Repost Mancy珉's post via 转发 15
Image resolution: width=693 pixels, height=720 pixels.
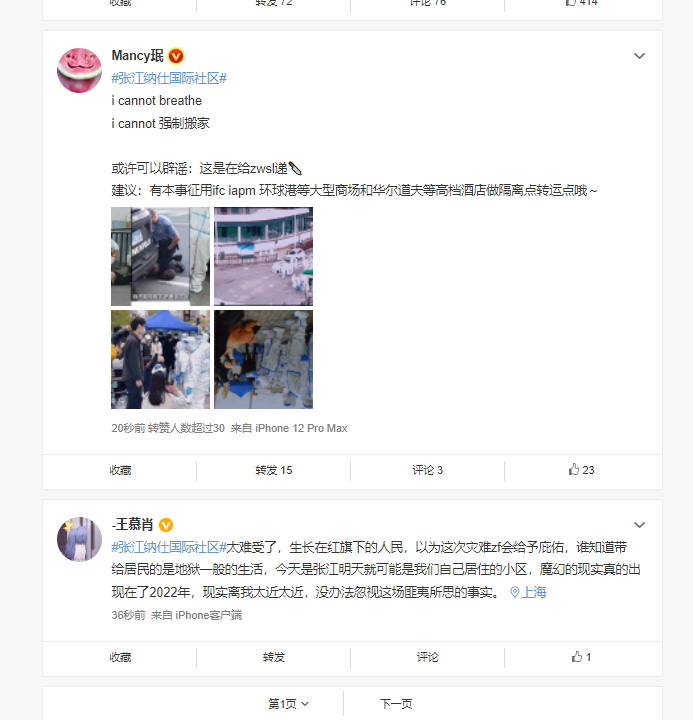[x=274, y=470]
